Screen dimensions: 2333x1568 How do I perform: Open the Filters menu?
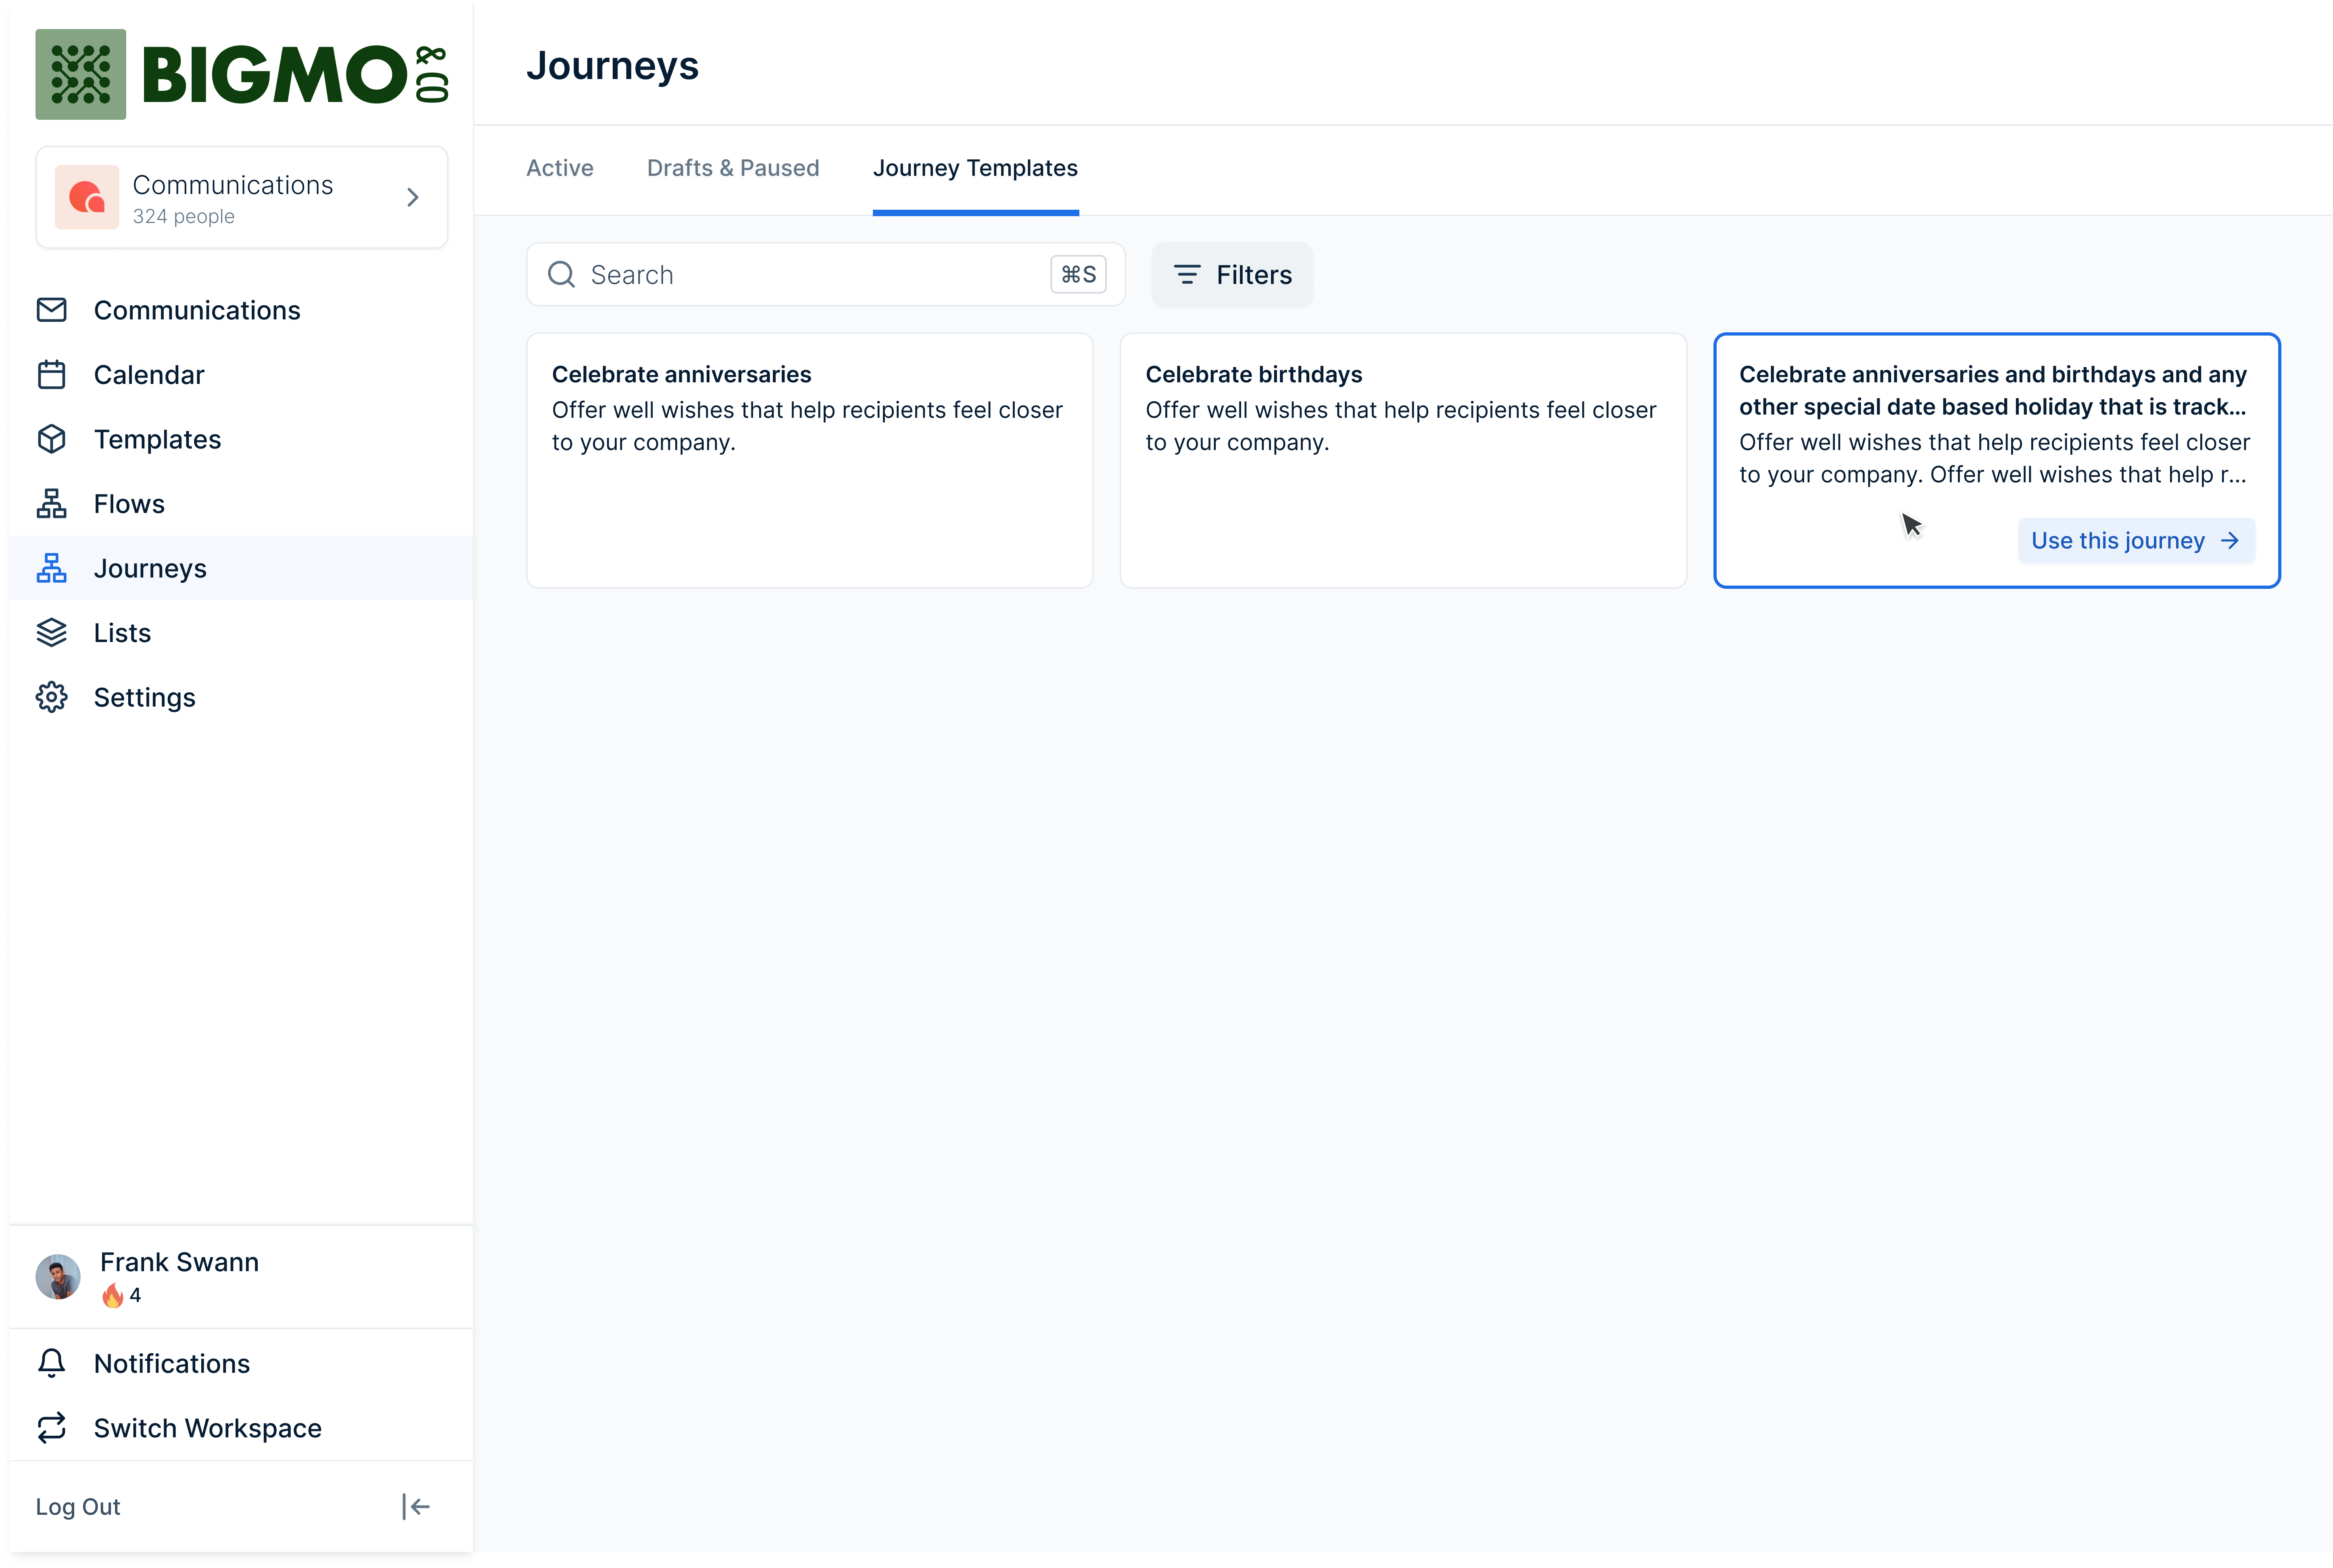pos(1232,275)
